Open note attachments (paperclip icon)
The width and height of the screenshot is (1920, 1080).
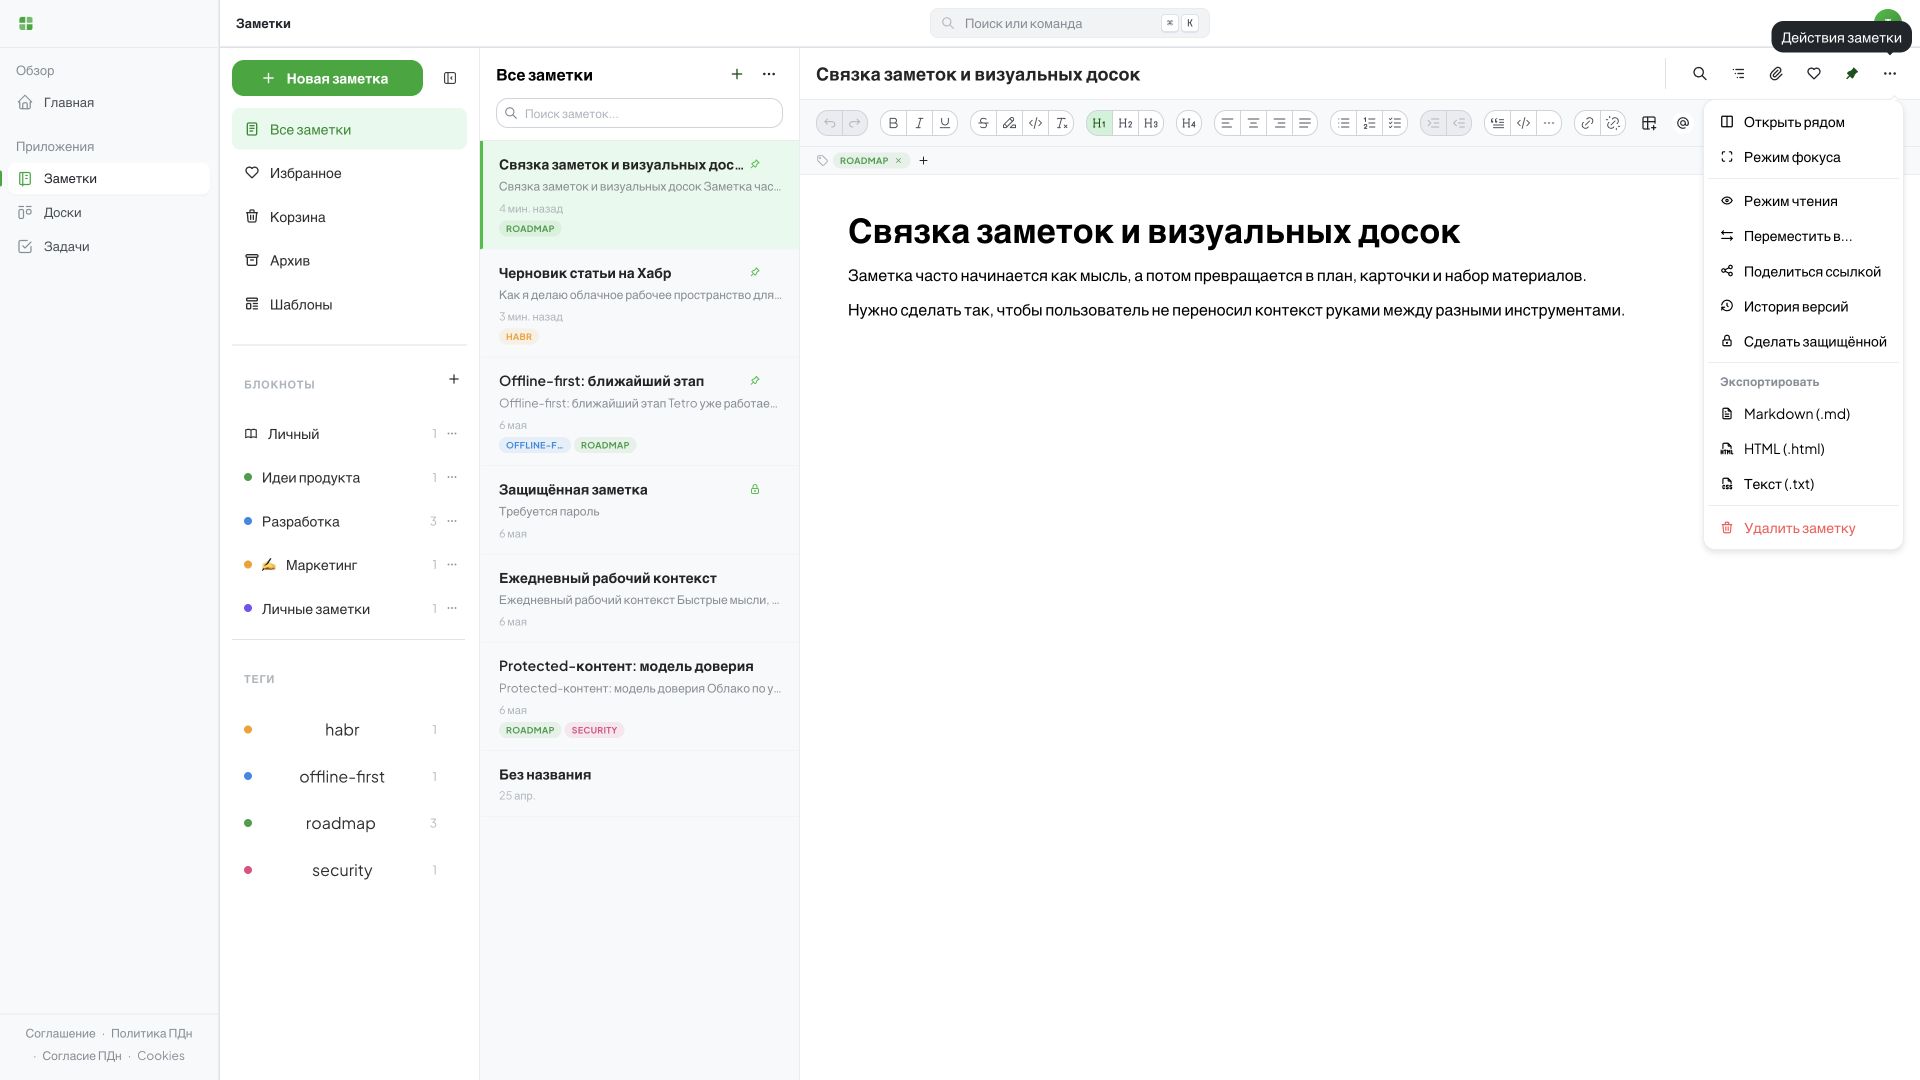[1776, 73]
